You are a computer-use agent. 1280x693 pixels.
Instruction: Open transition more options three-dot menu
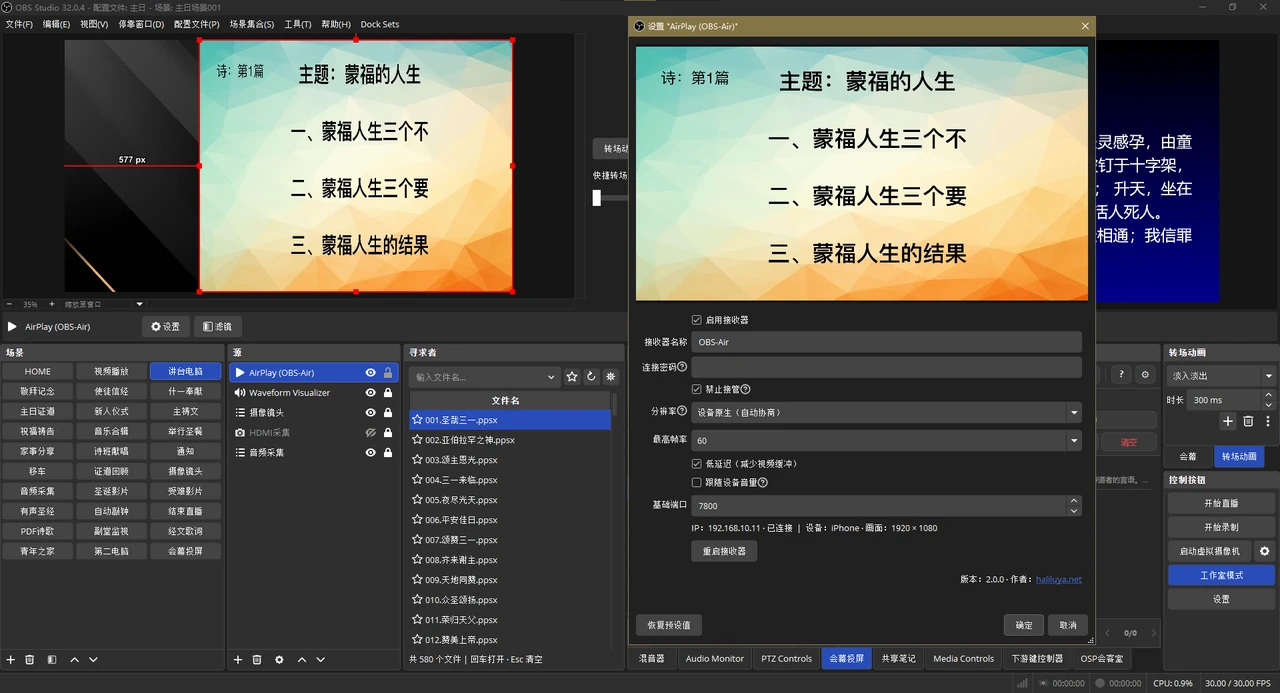(x=1268, y=422)
